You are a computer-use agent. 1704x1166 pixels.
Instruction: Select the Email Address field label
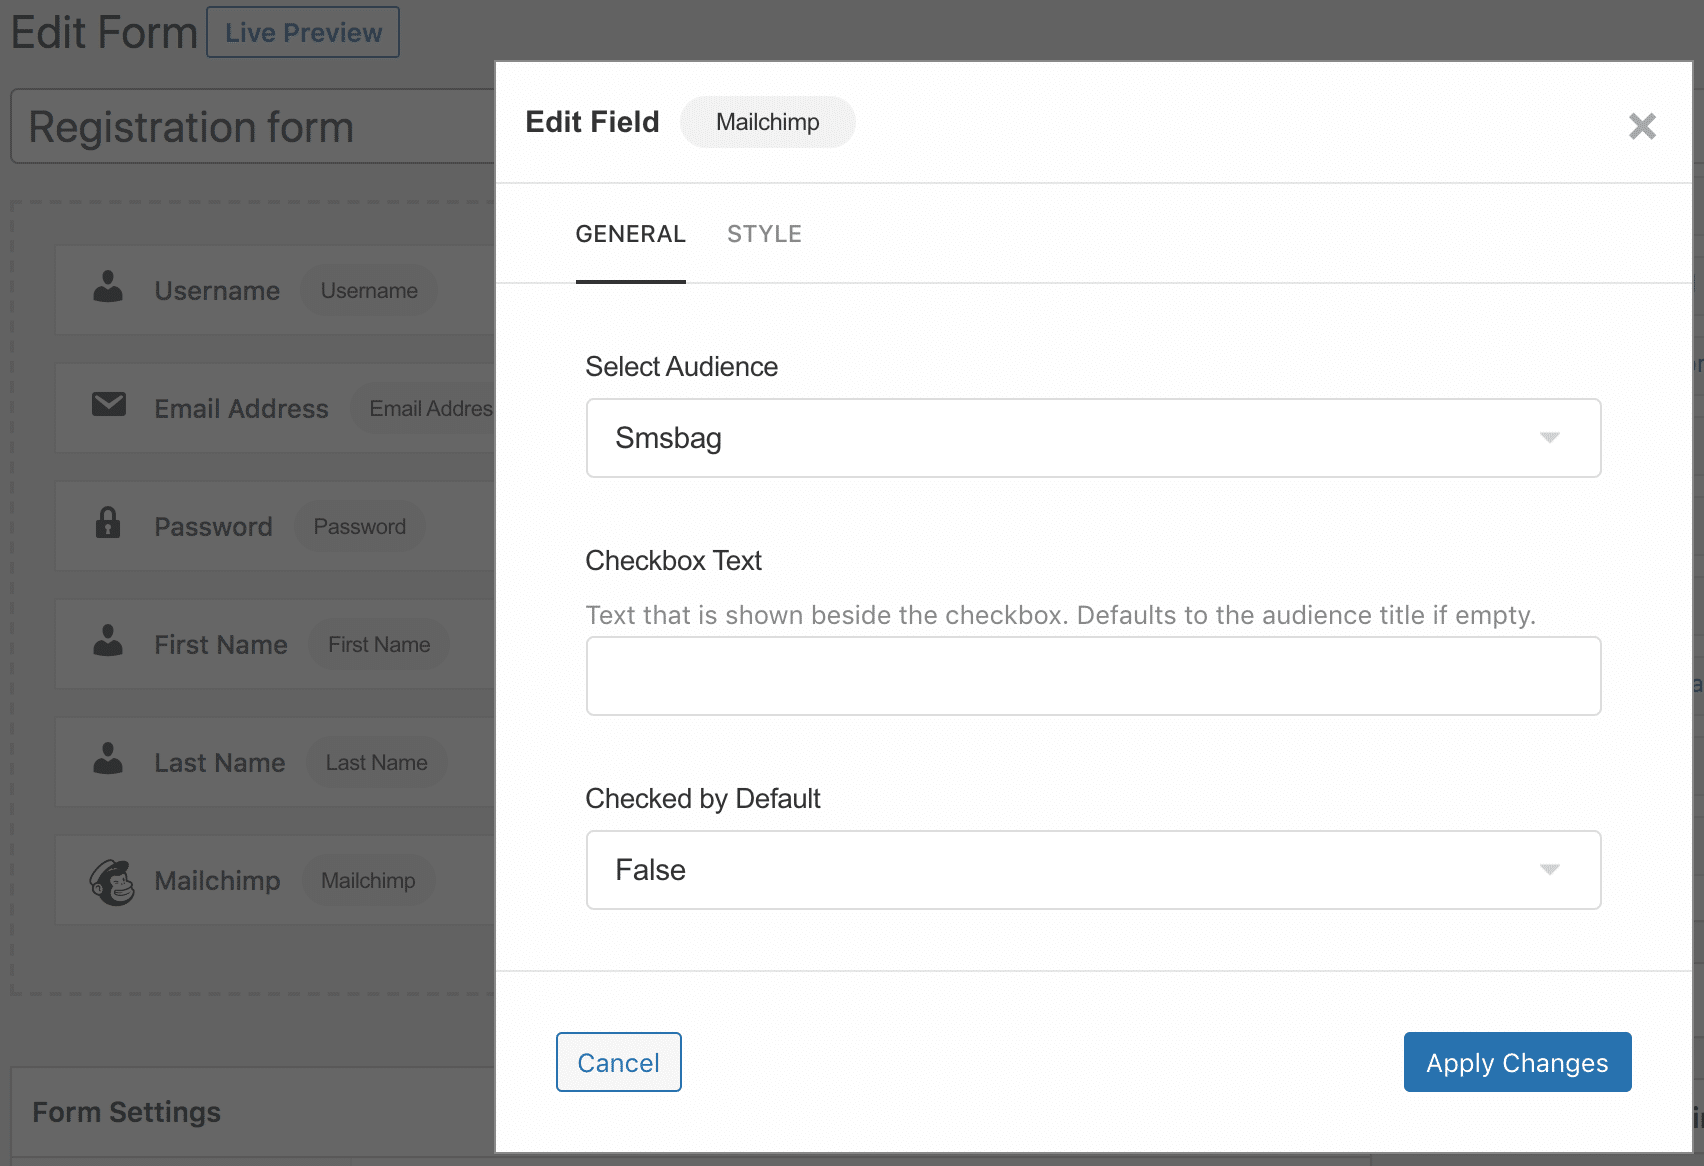coord(241,409)
